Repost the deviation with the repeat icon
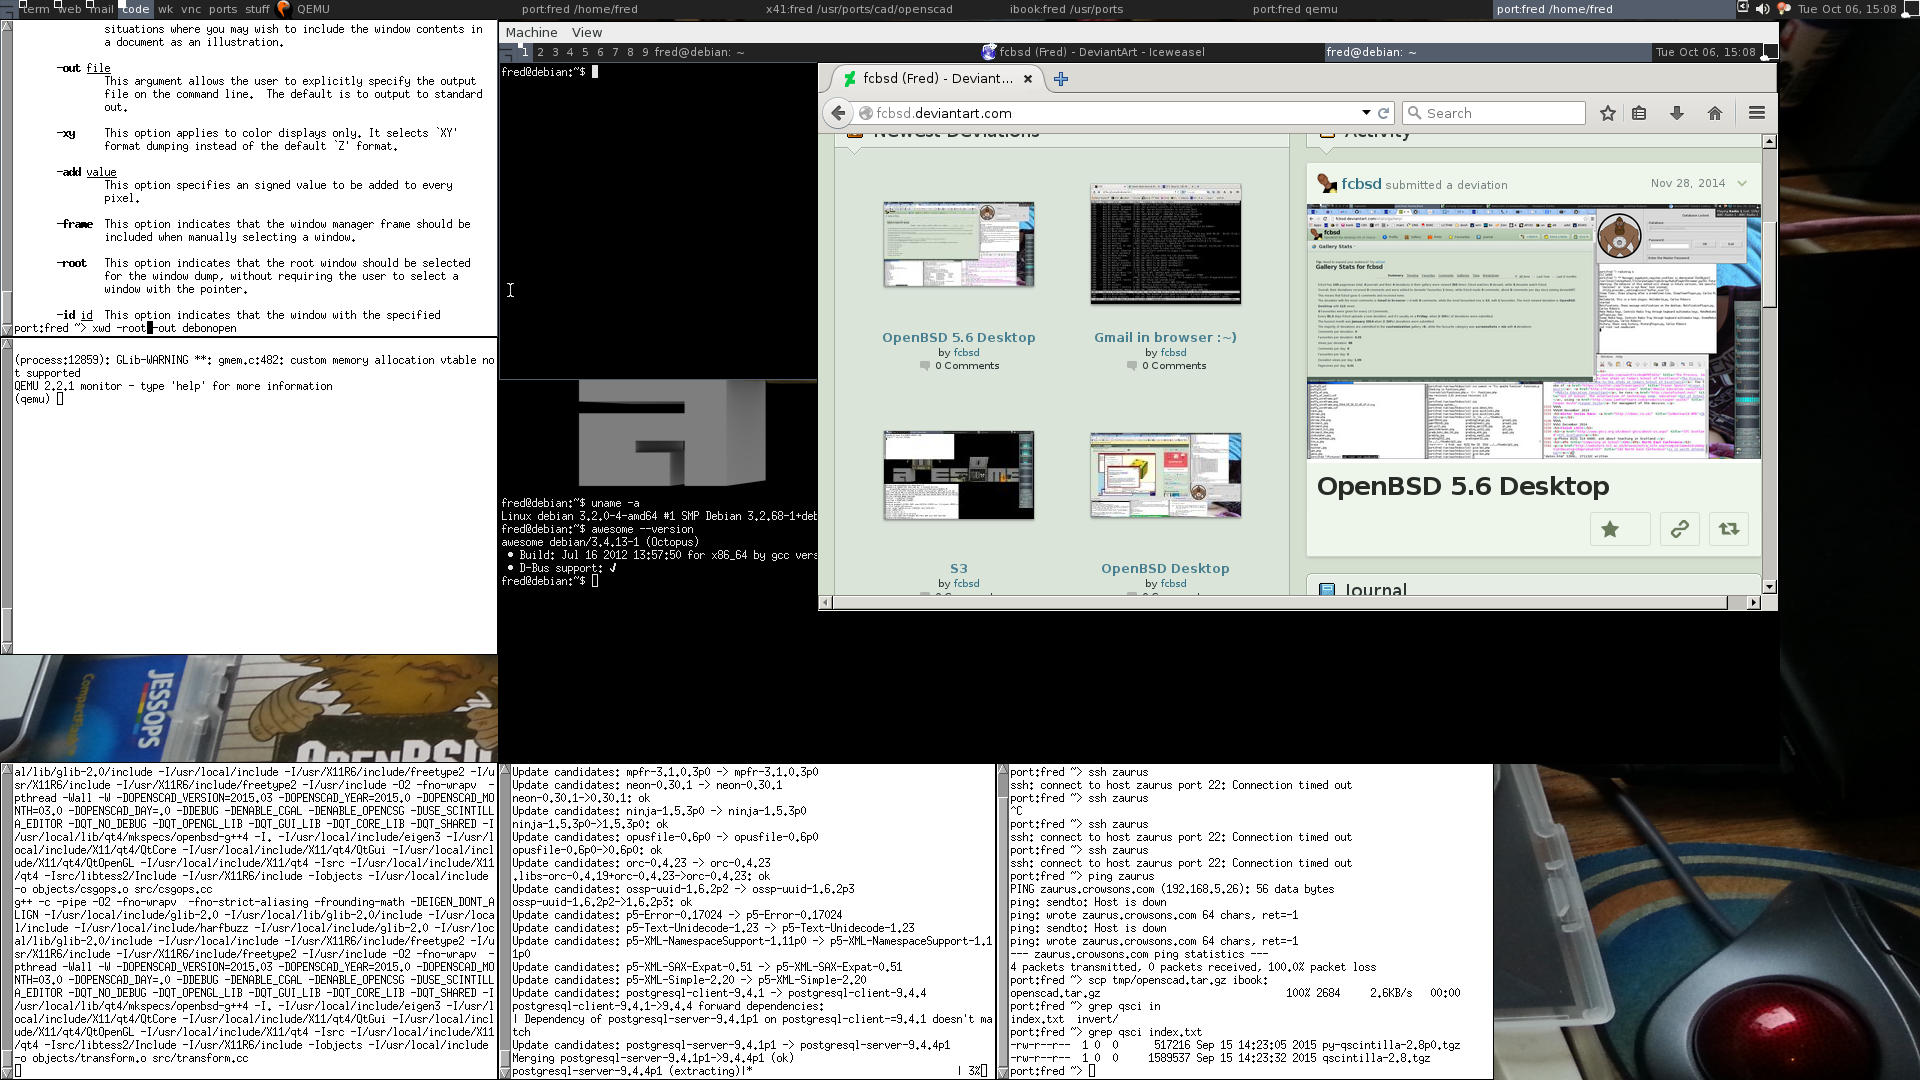 pos(1728,529)
